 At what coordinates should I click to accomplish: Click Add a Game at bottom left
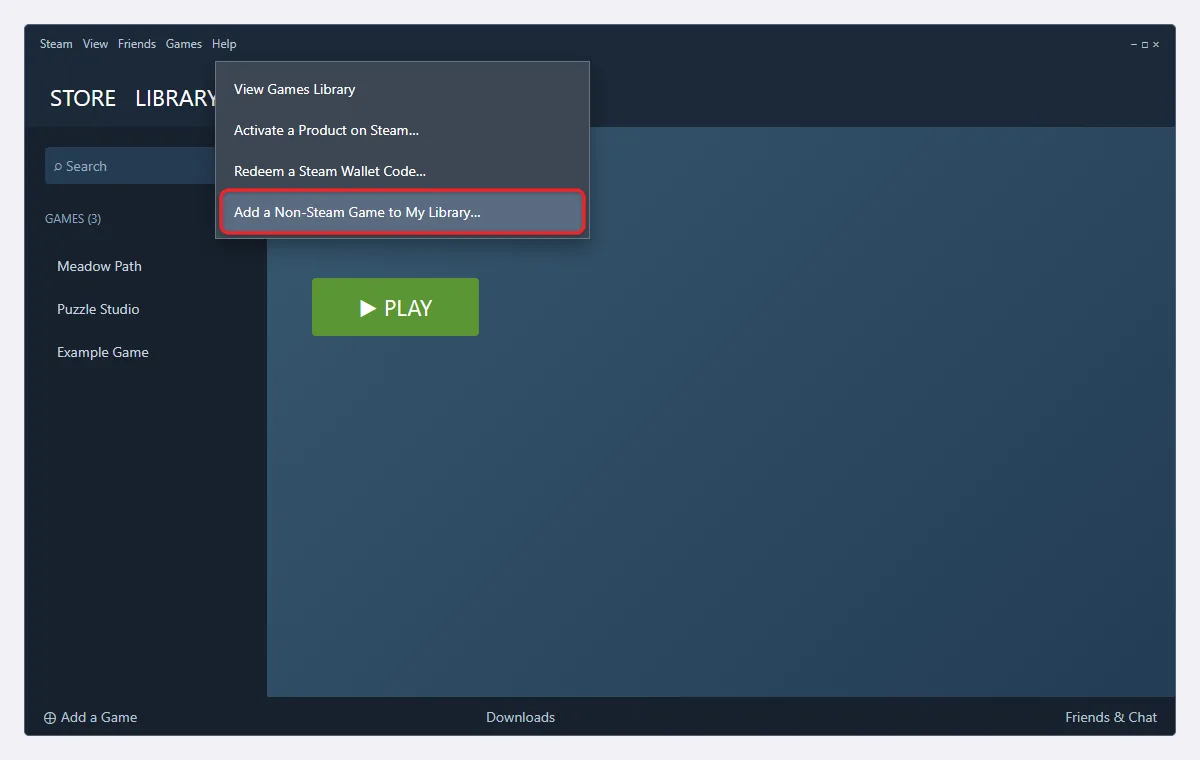pos(91,717)
